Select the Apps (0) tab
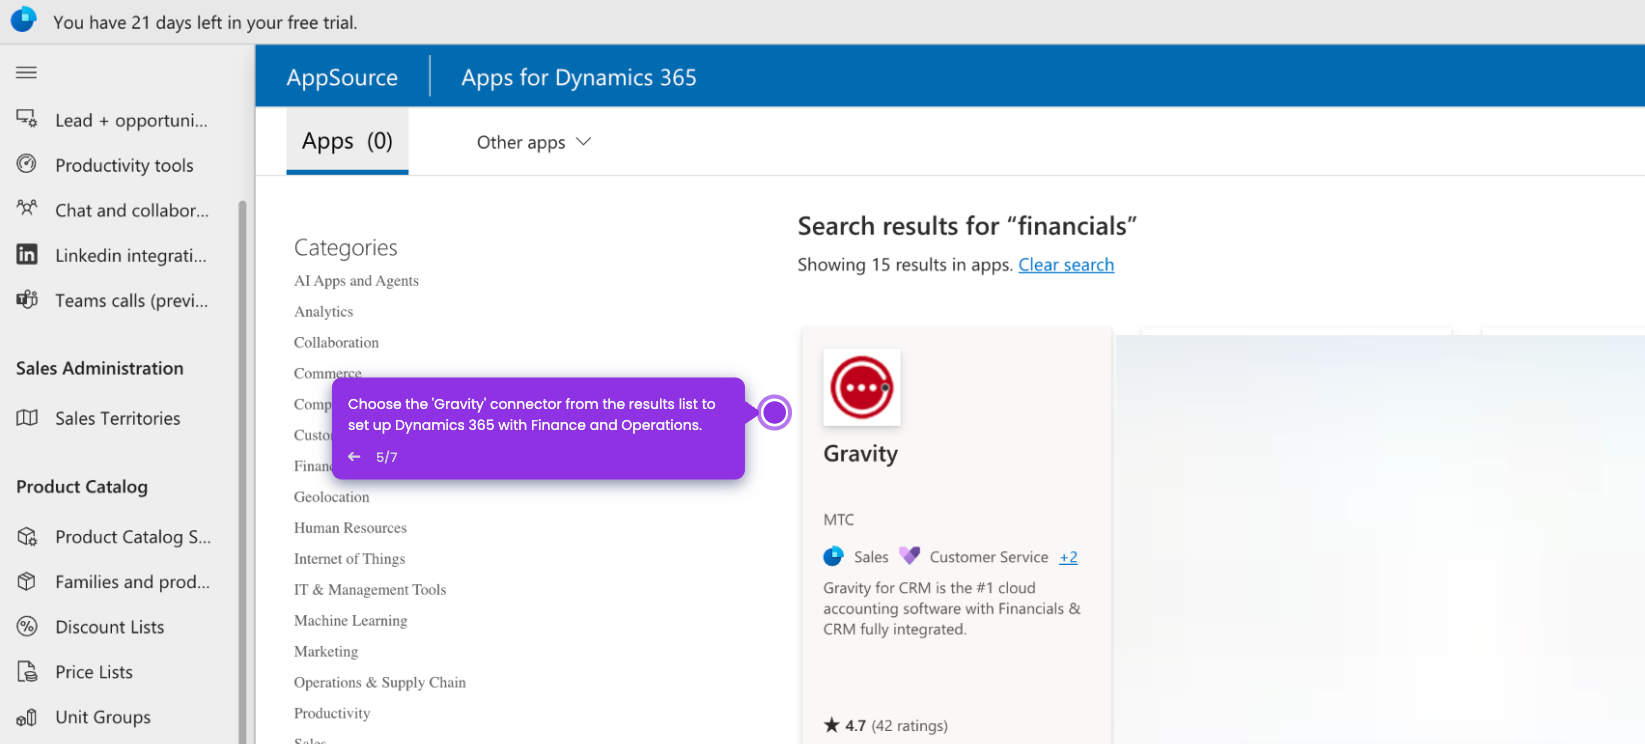 347,141
